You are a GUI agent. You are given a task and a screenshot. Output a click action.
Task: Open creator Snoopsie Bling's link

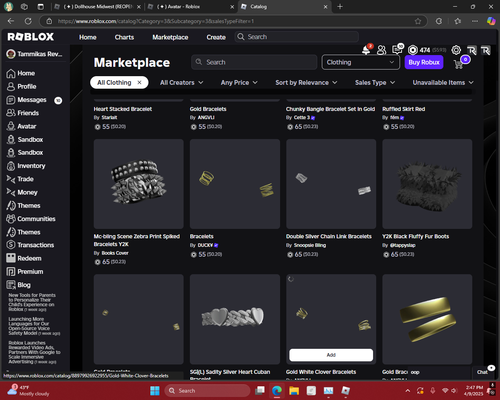point(310,245)
